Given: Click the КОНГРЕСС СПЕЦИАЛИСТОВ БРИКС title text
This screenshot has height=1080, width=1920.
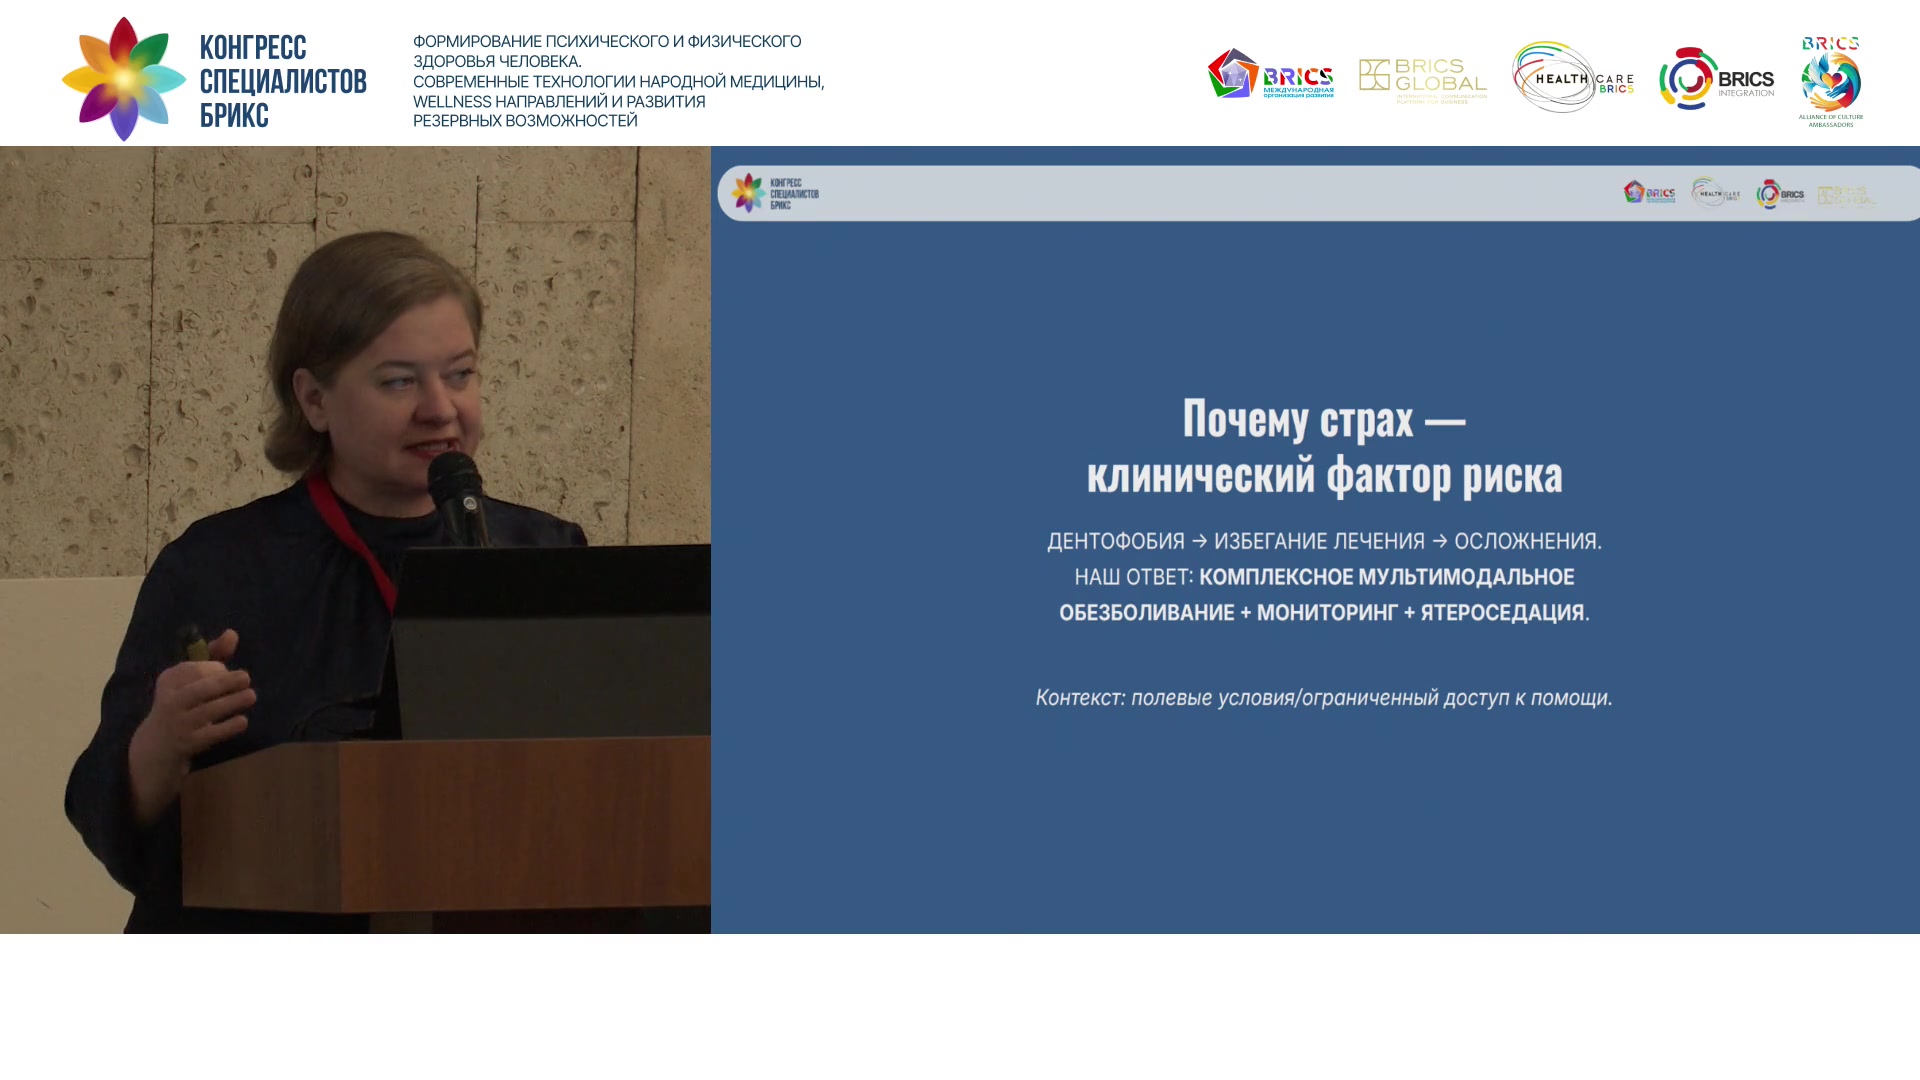Looking at the screenshot, I should (283, 81).
